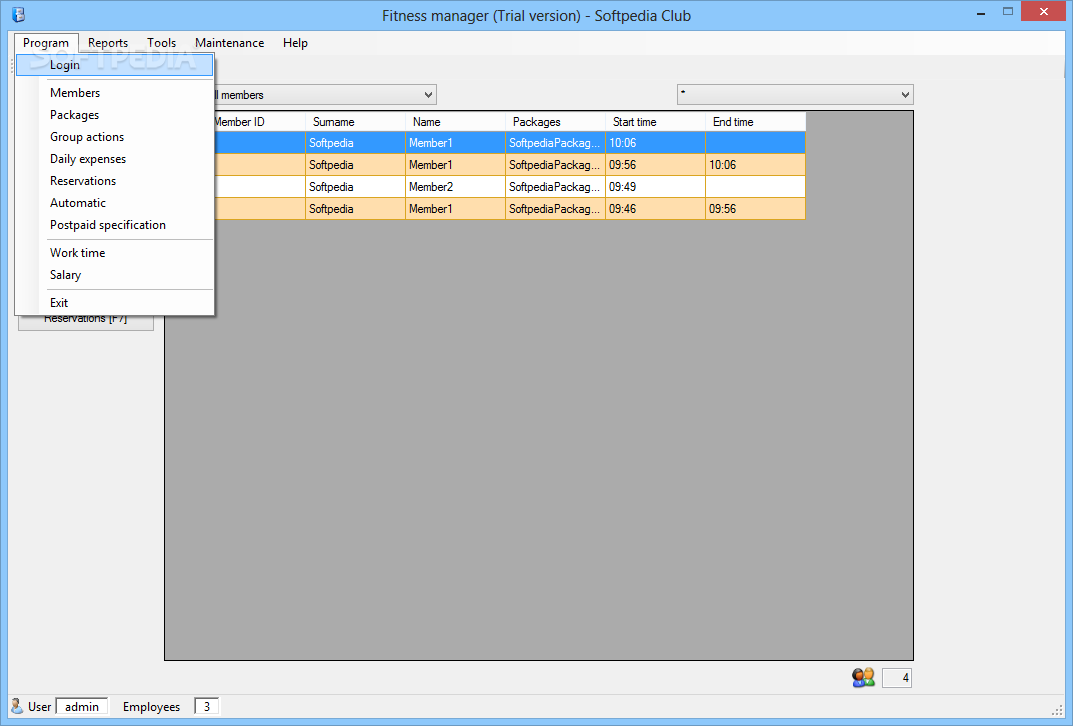Select Work time from the menu

[114, 252]
